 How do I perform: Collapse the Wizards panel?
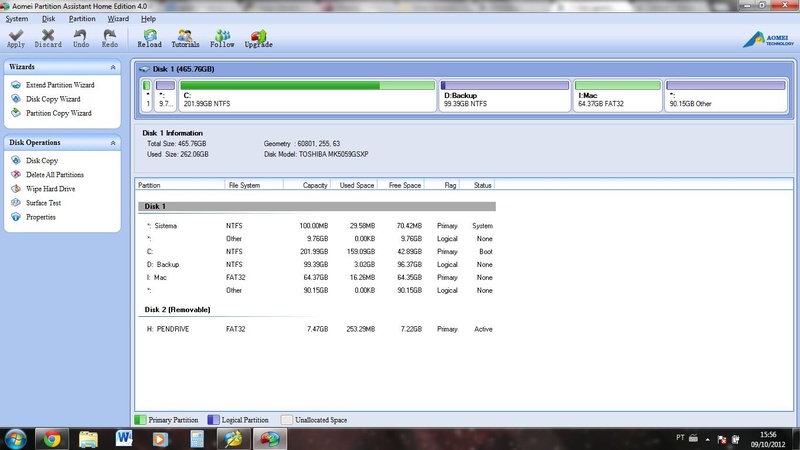coord(113,67)
